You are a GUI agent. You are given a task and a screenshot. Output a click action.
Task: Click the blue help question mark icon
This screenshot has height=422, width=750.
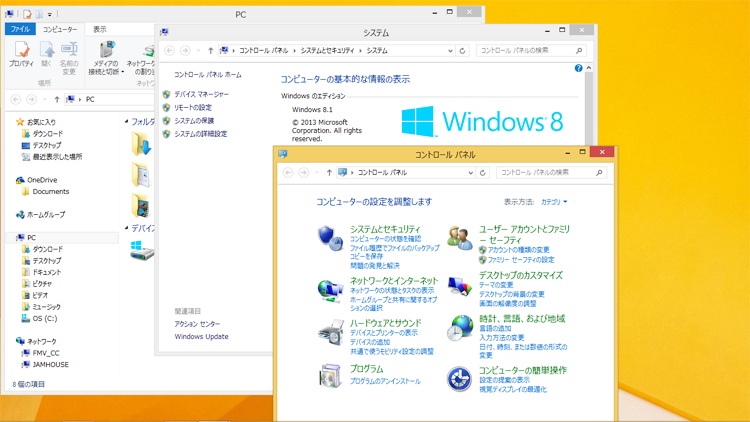tap(578, 69)
